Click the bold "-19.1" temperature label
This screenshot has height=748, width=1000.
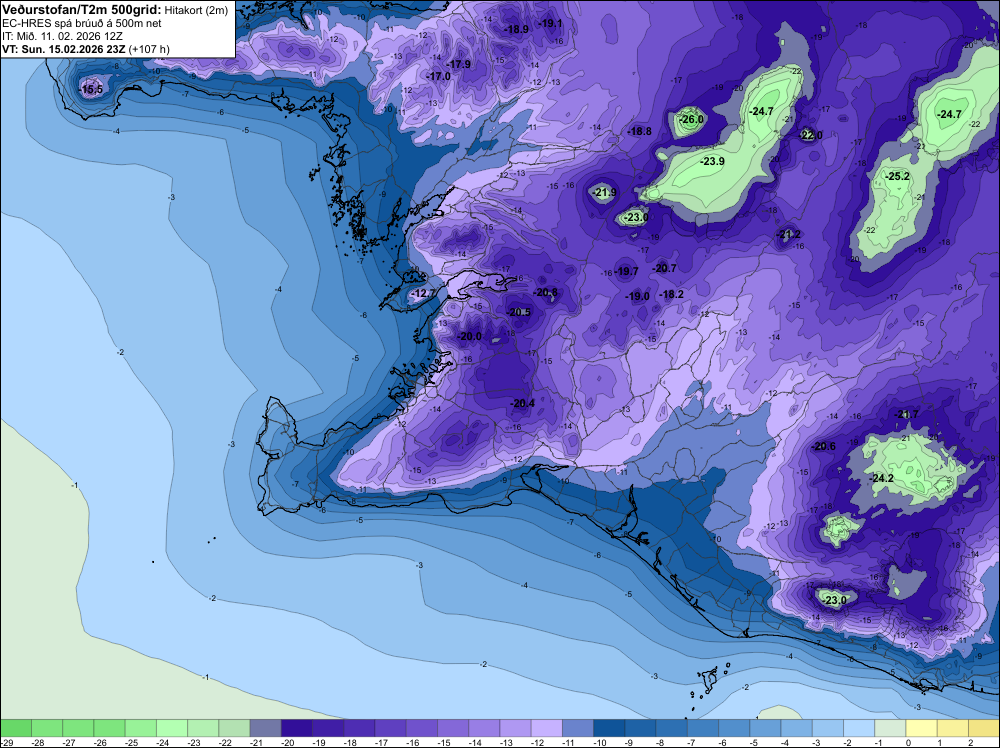pos(550,24)
